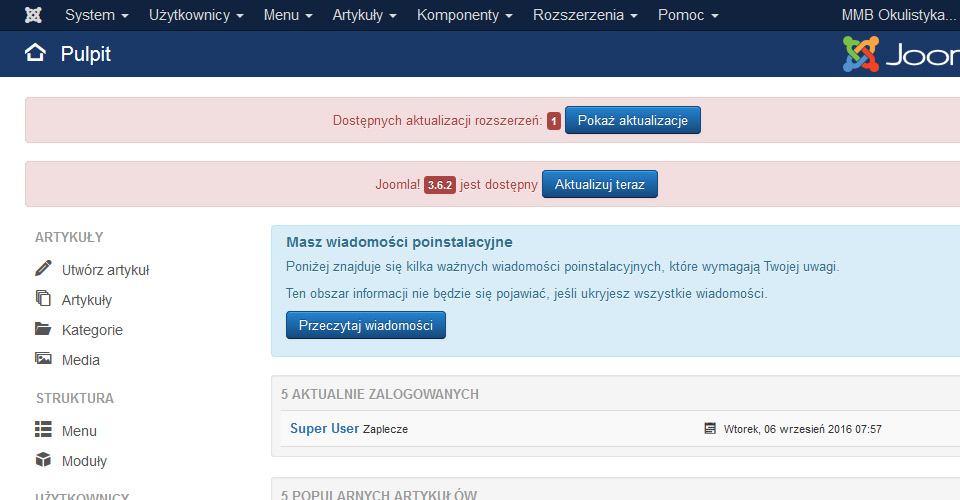
Task: Click the Zaplecze label next to Super User
Action: [385, 430]
